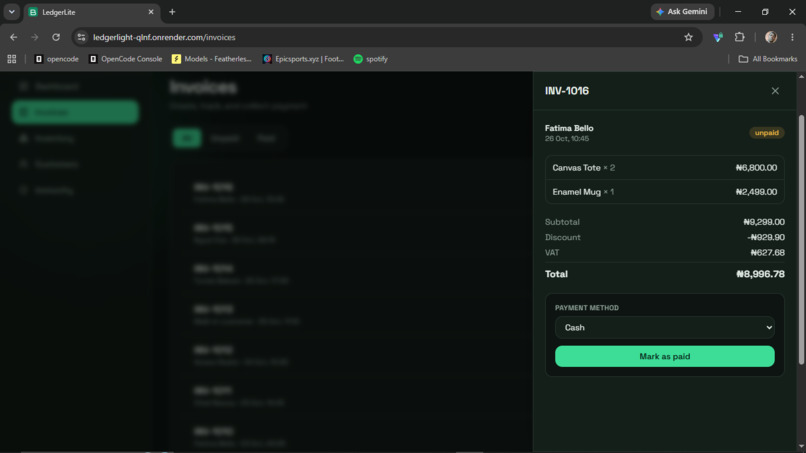Image resolution: width=806 pixels, height=453 pixels.
Task: Open the Extensions puzzle icon
Action: [x=739, y=37]
